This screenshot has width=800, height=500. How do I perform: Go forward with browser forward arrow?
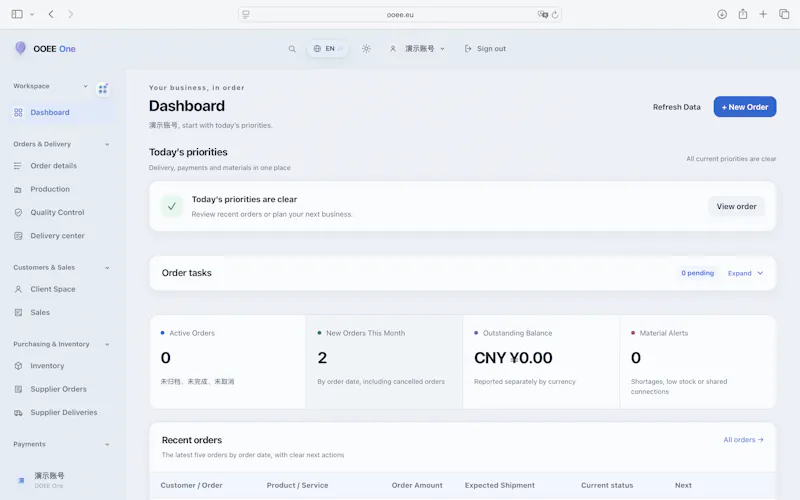(70, 14)
